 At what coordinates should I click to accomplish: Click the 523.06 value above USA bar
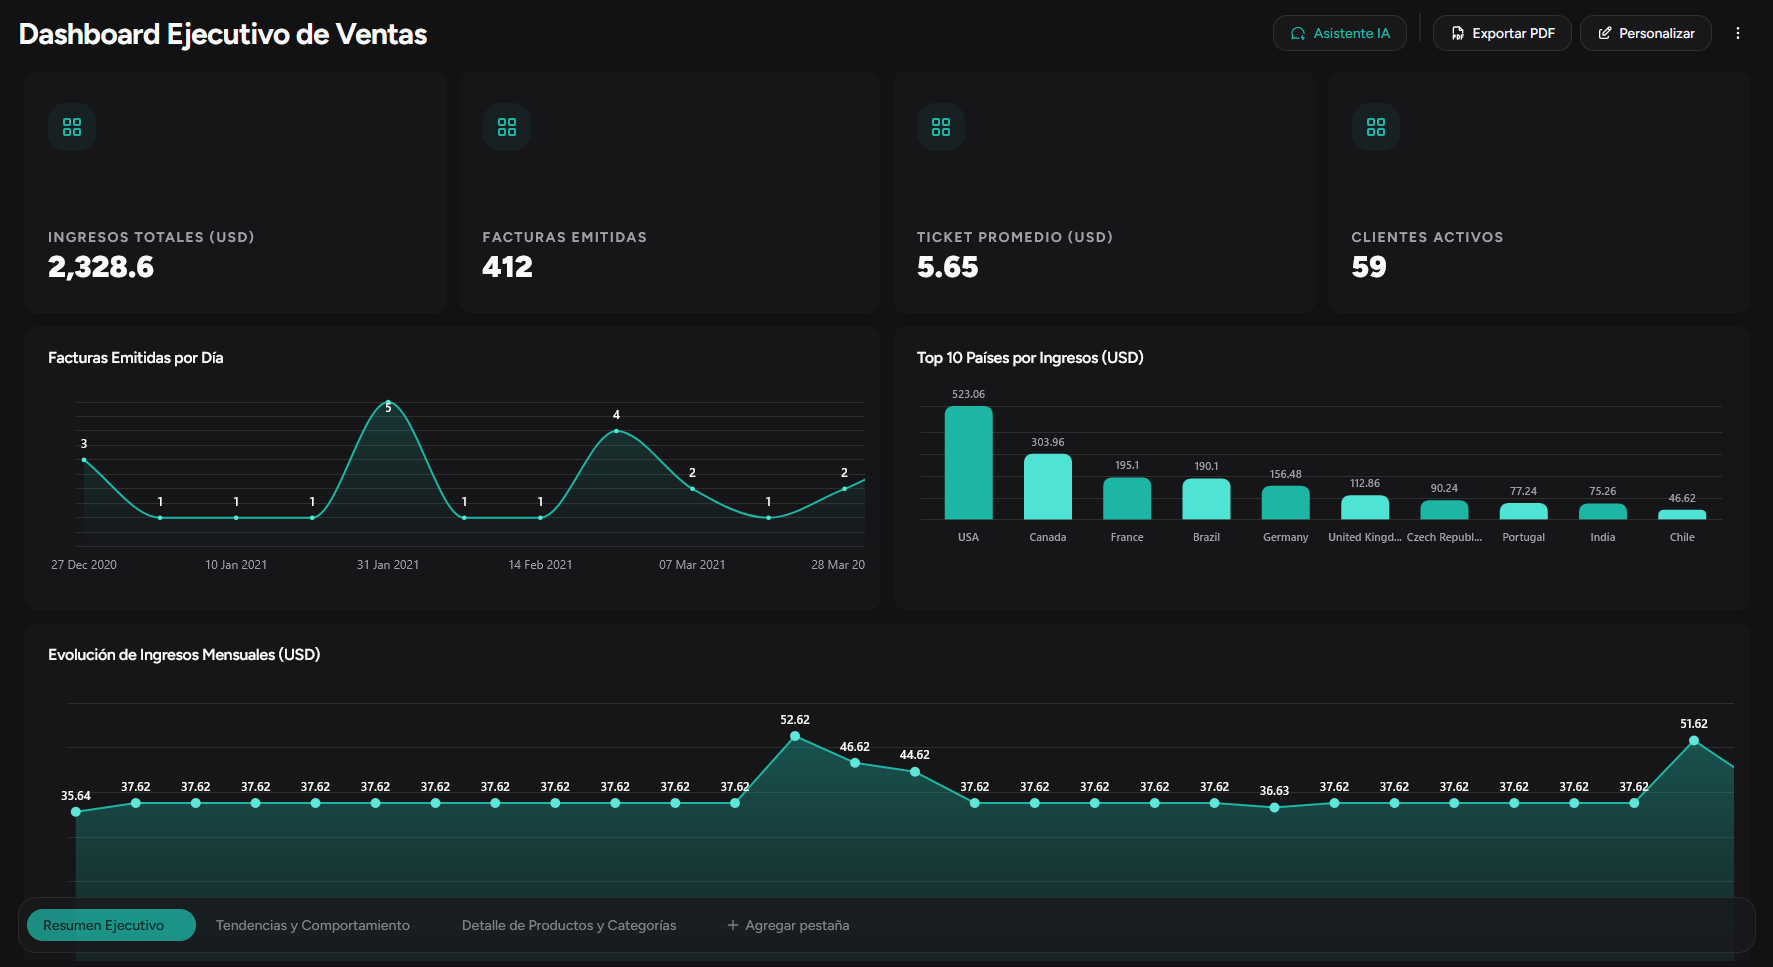[968, 394]
